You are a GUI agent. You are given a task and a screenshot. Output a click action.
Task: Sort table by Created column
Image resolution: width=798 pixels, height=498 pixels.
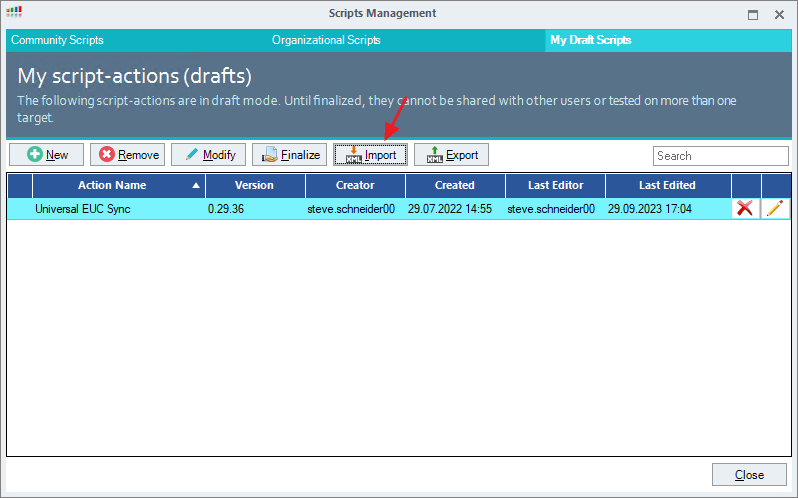point(454,185)
